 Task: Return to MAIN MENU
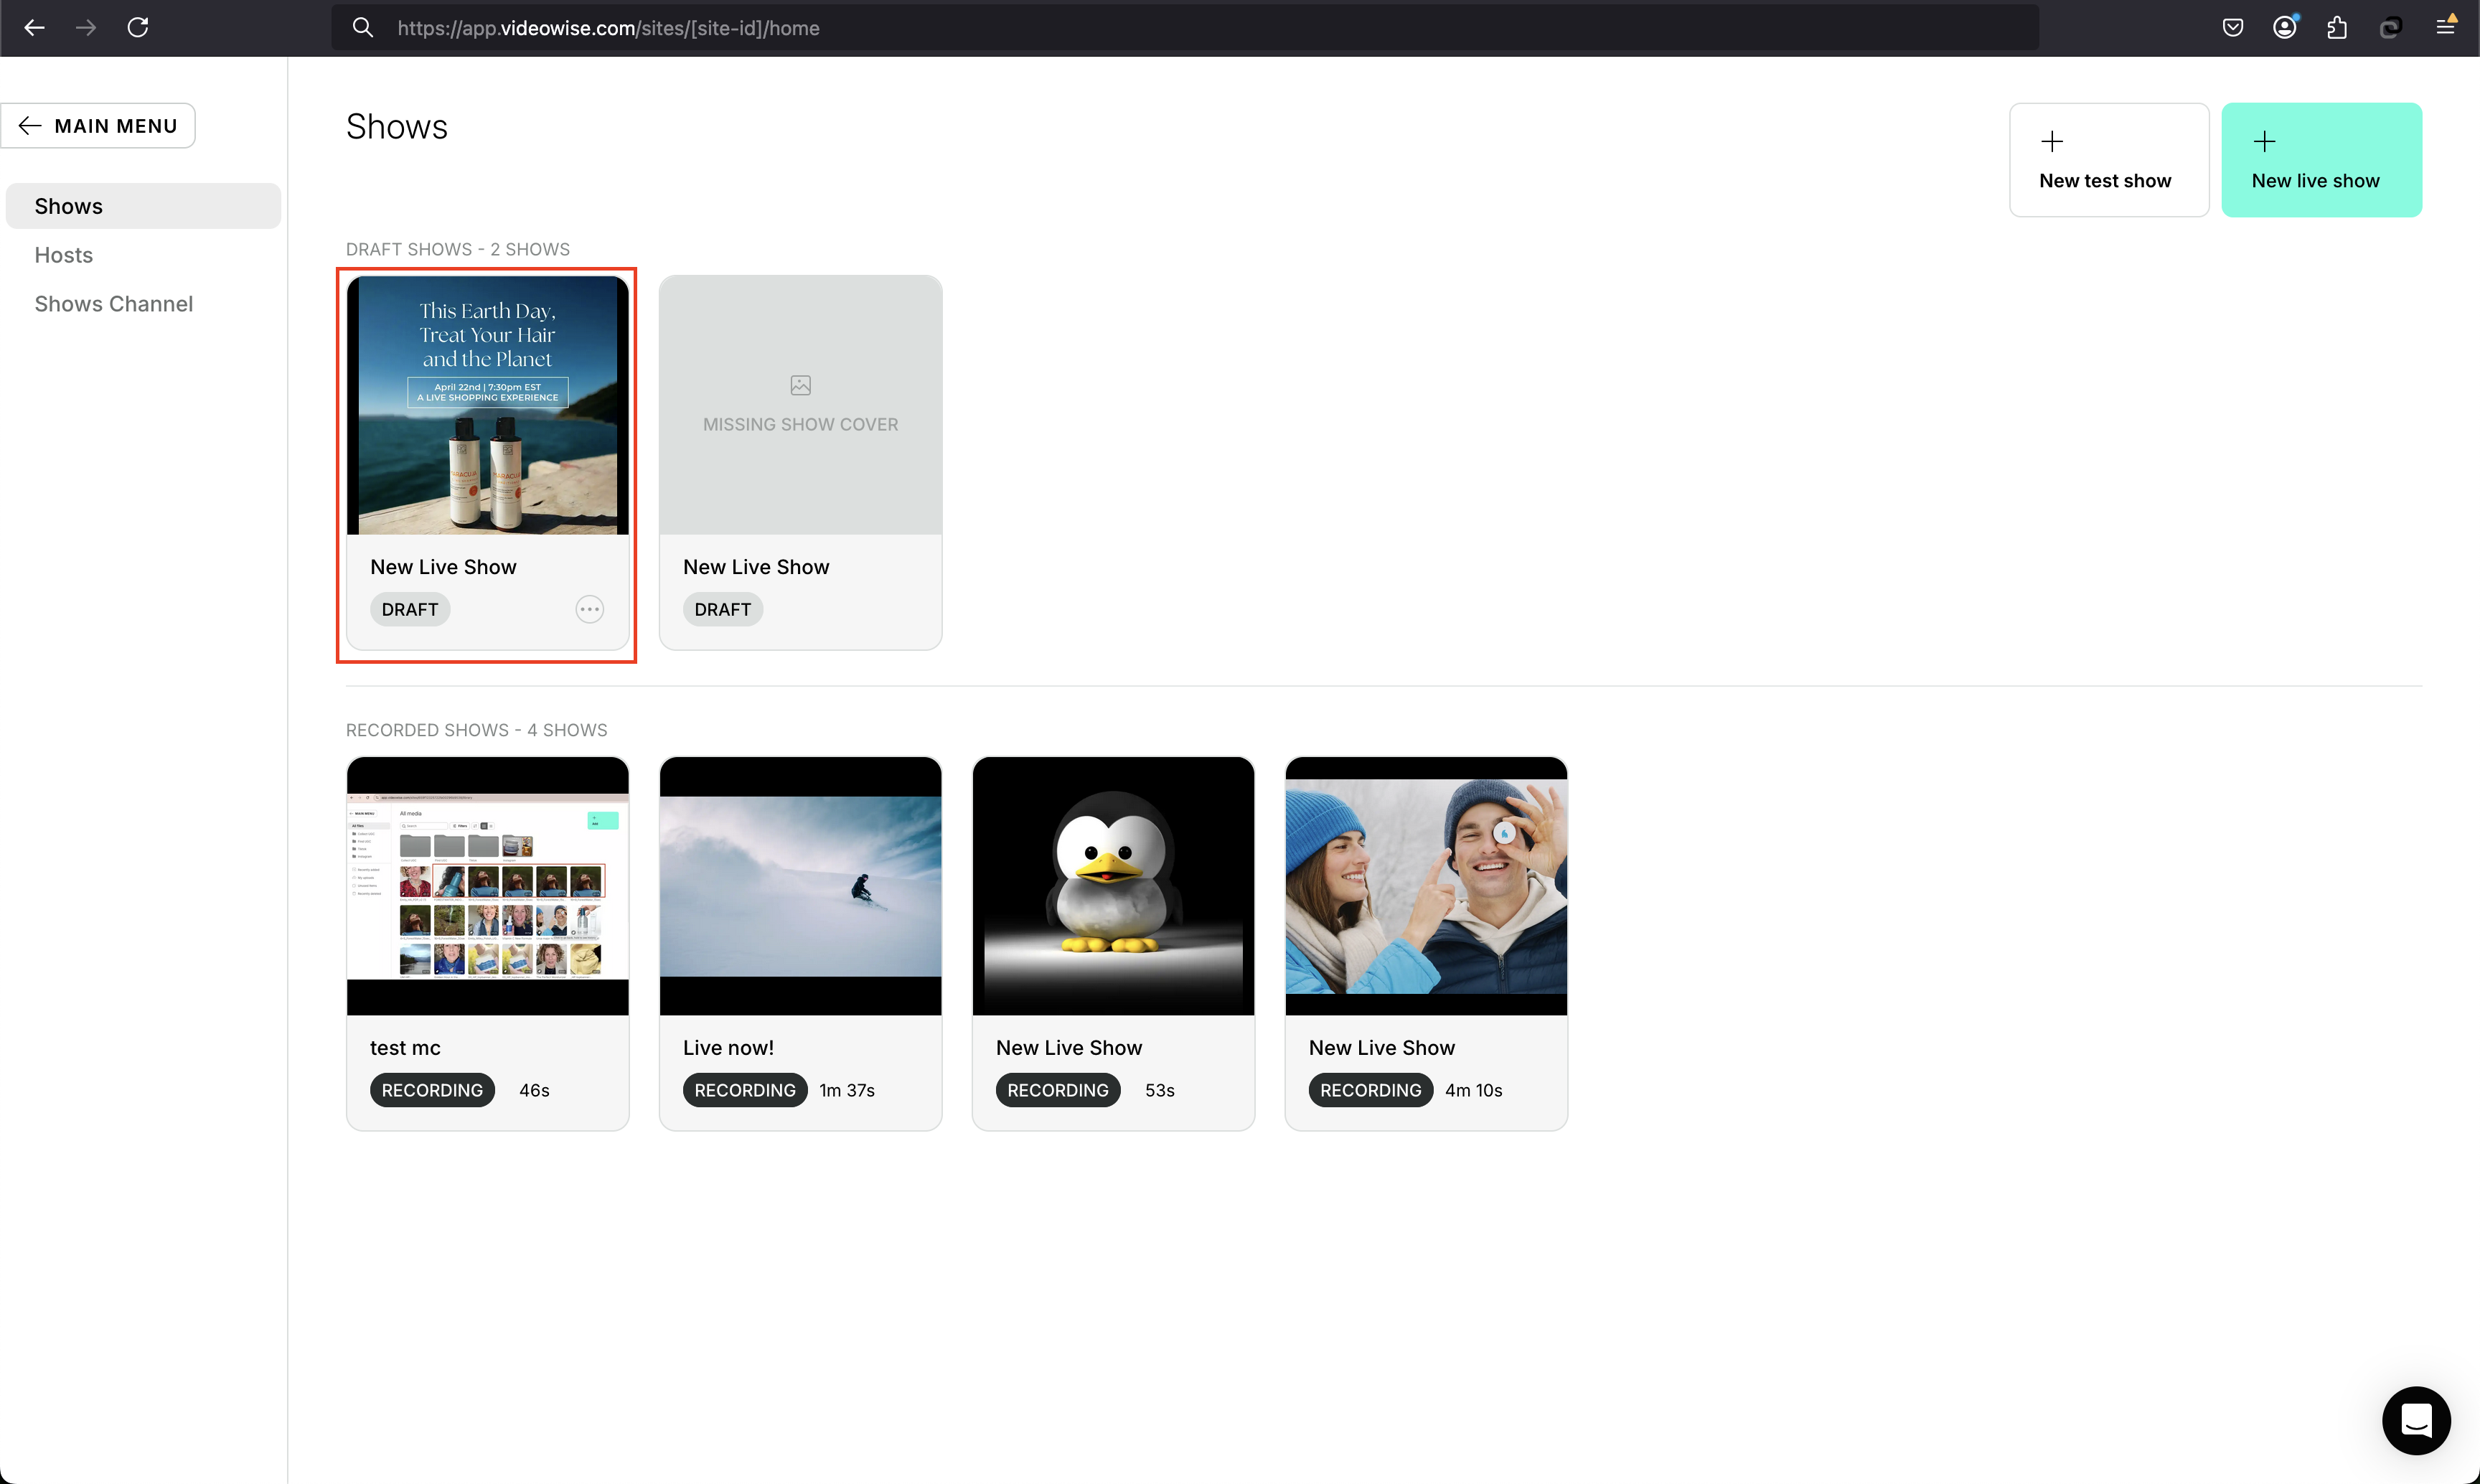(98, 126)
